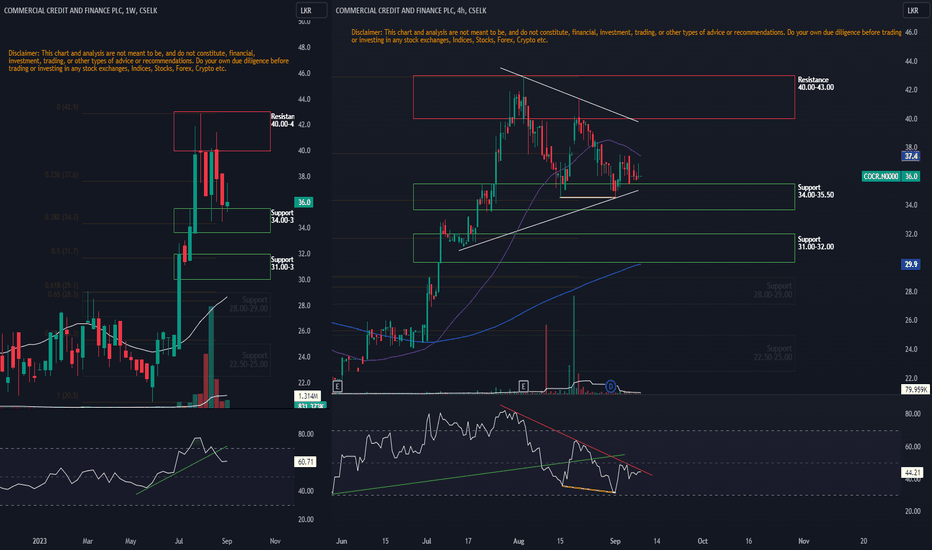This screenshot has width=932, height=550.
Task: Click the 37.4 moving average price tag
Action: coord(911,156)
